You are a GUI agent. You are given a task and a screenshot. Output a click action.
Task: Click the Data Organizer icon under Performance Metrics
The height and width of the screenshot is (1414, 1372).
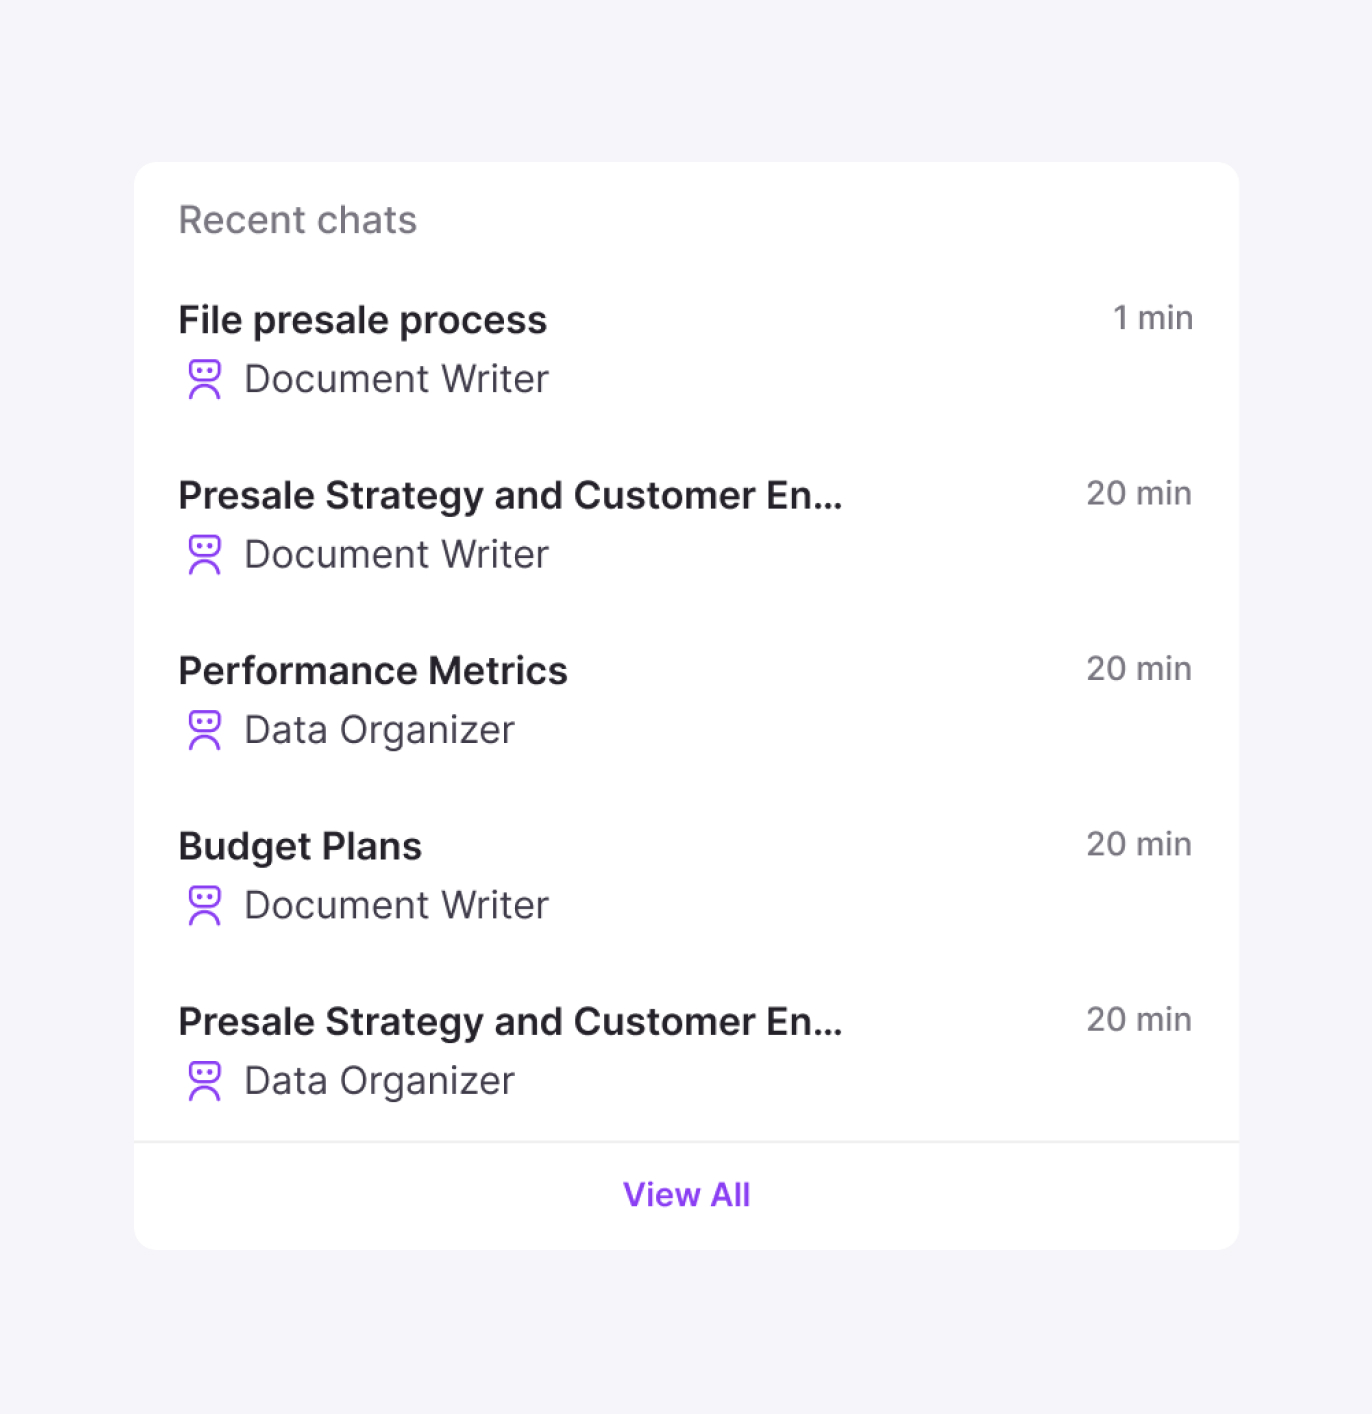[x=205, y=729]
